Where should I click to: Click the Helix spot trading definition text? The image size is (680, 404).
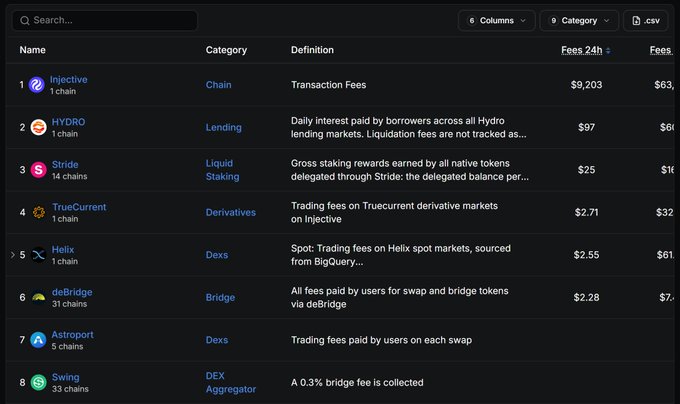401,254
